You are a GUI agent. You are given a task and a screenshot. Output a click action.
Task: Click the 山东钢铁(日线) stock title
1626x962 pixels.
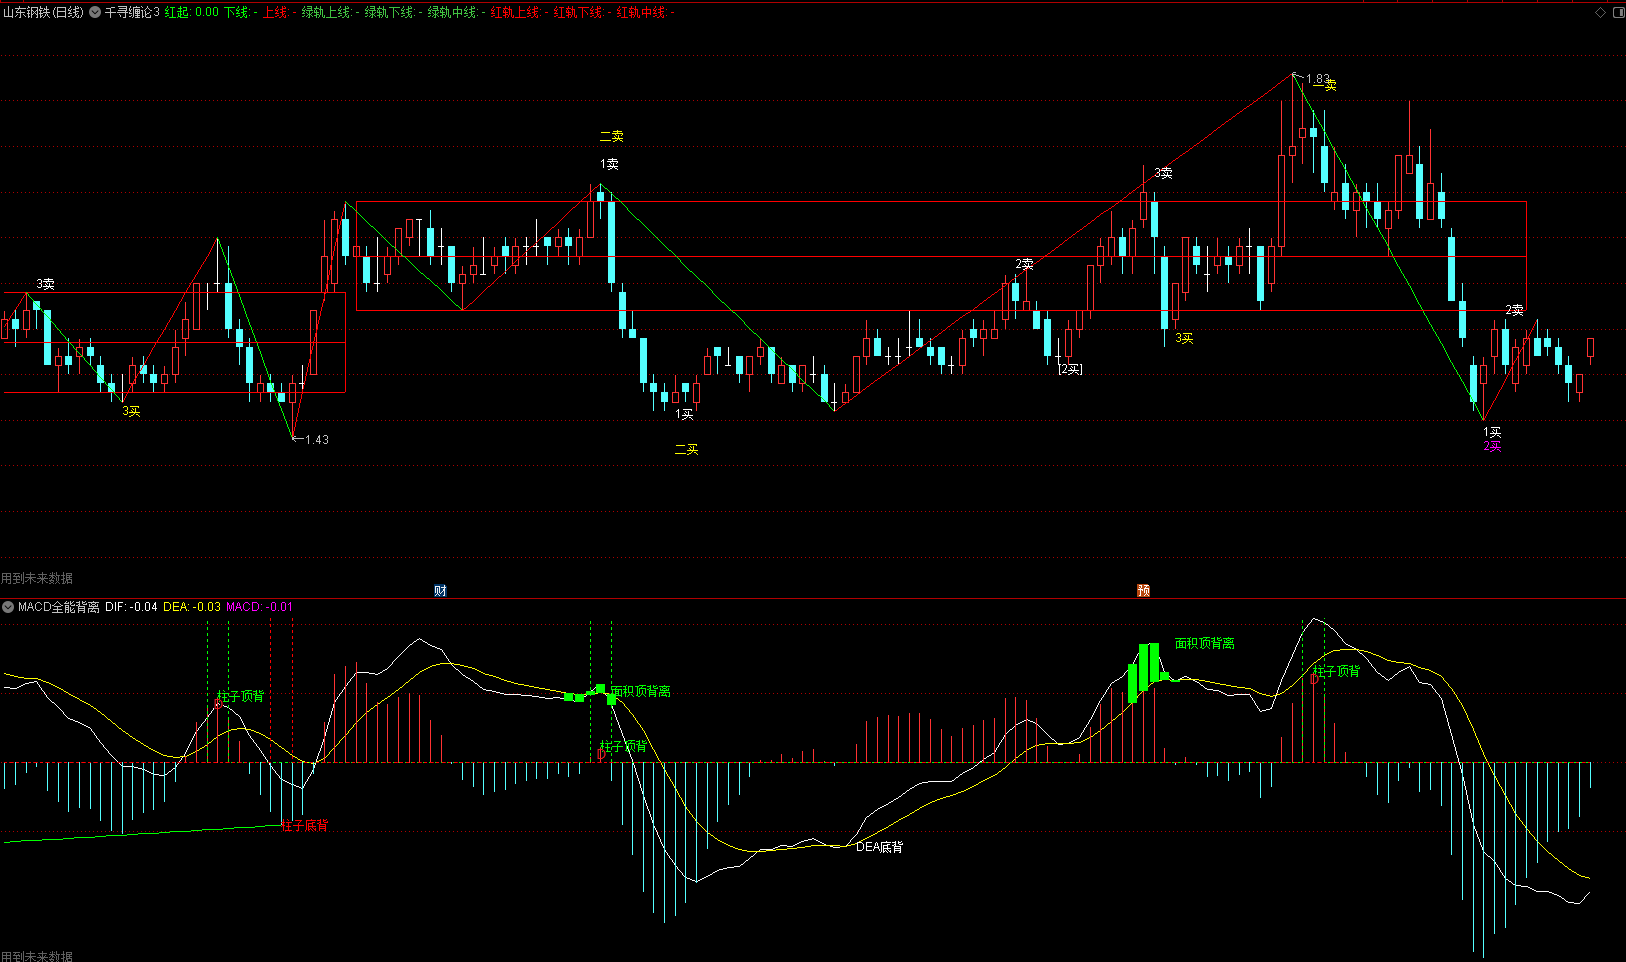click(x=43, y=12)
